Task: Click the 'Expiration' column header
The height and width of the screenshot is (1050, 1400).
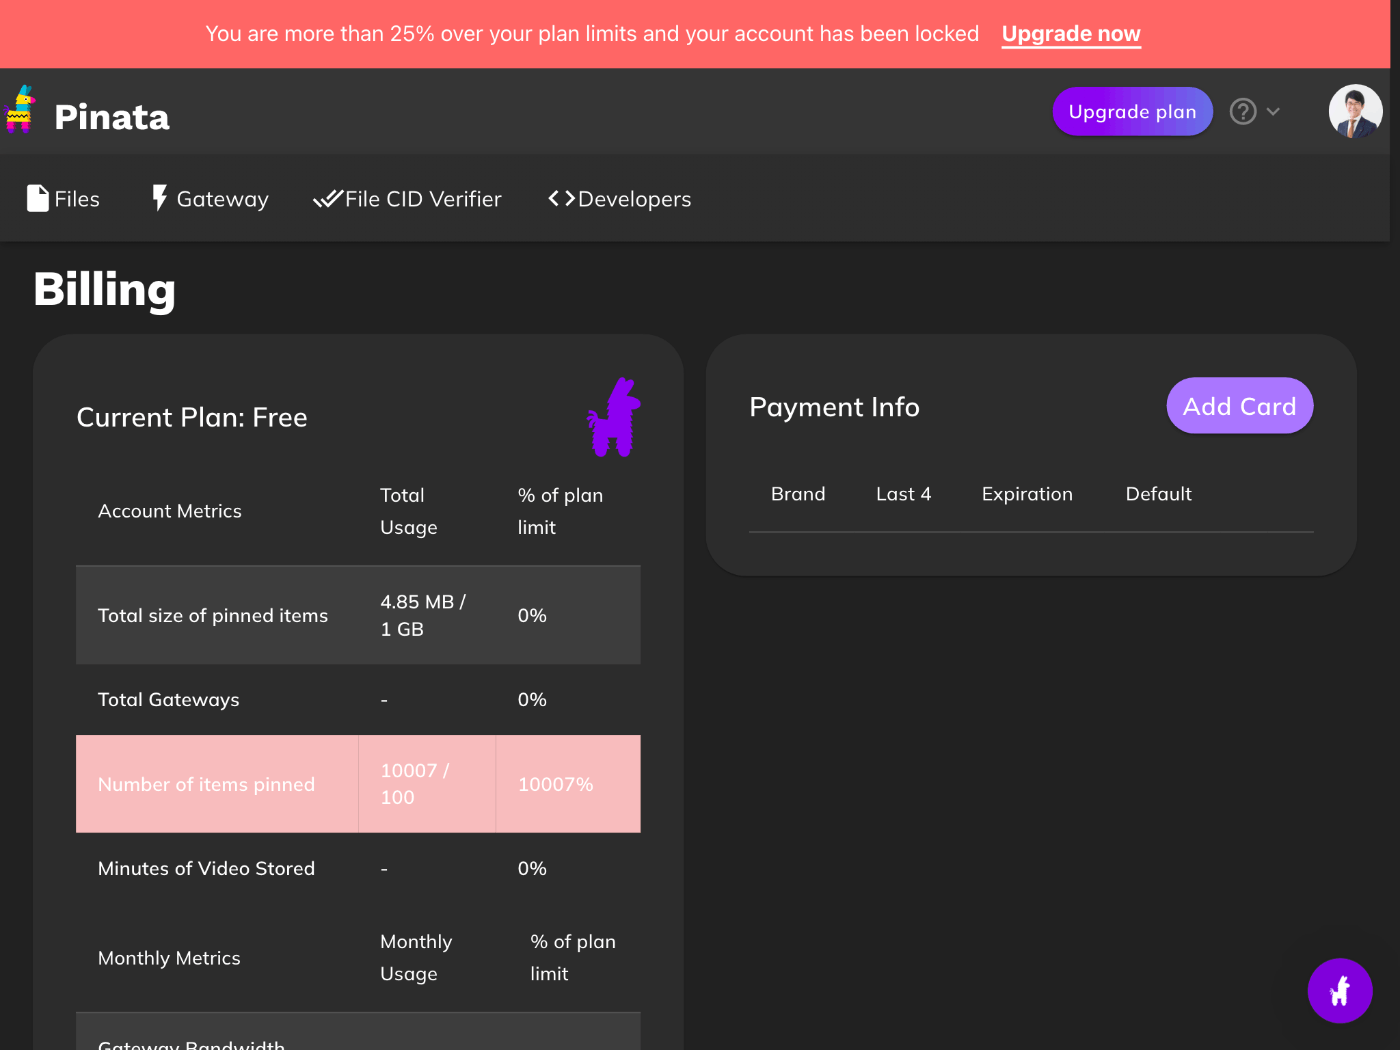Action: (x=1027, y=494)
